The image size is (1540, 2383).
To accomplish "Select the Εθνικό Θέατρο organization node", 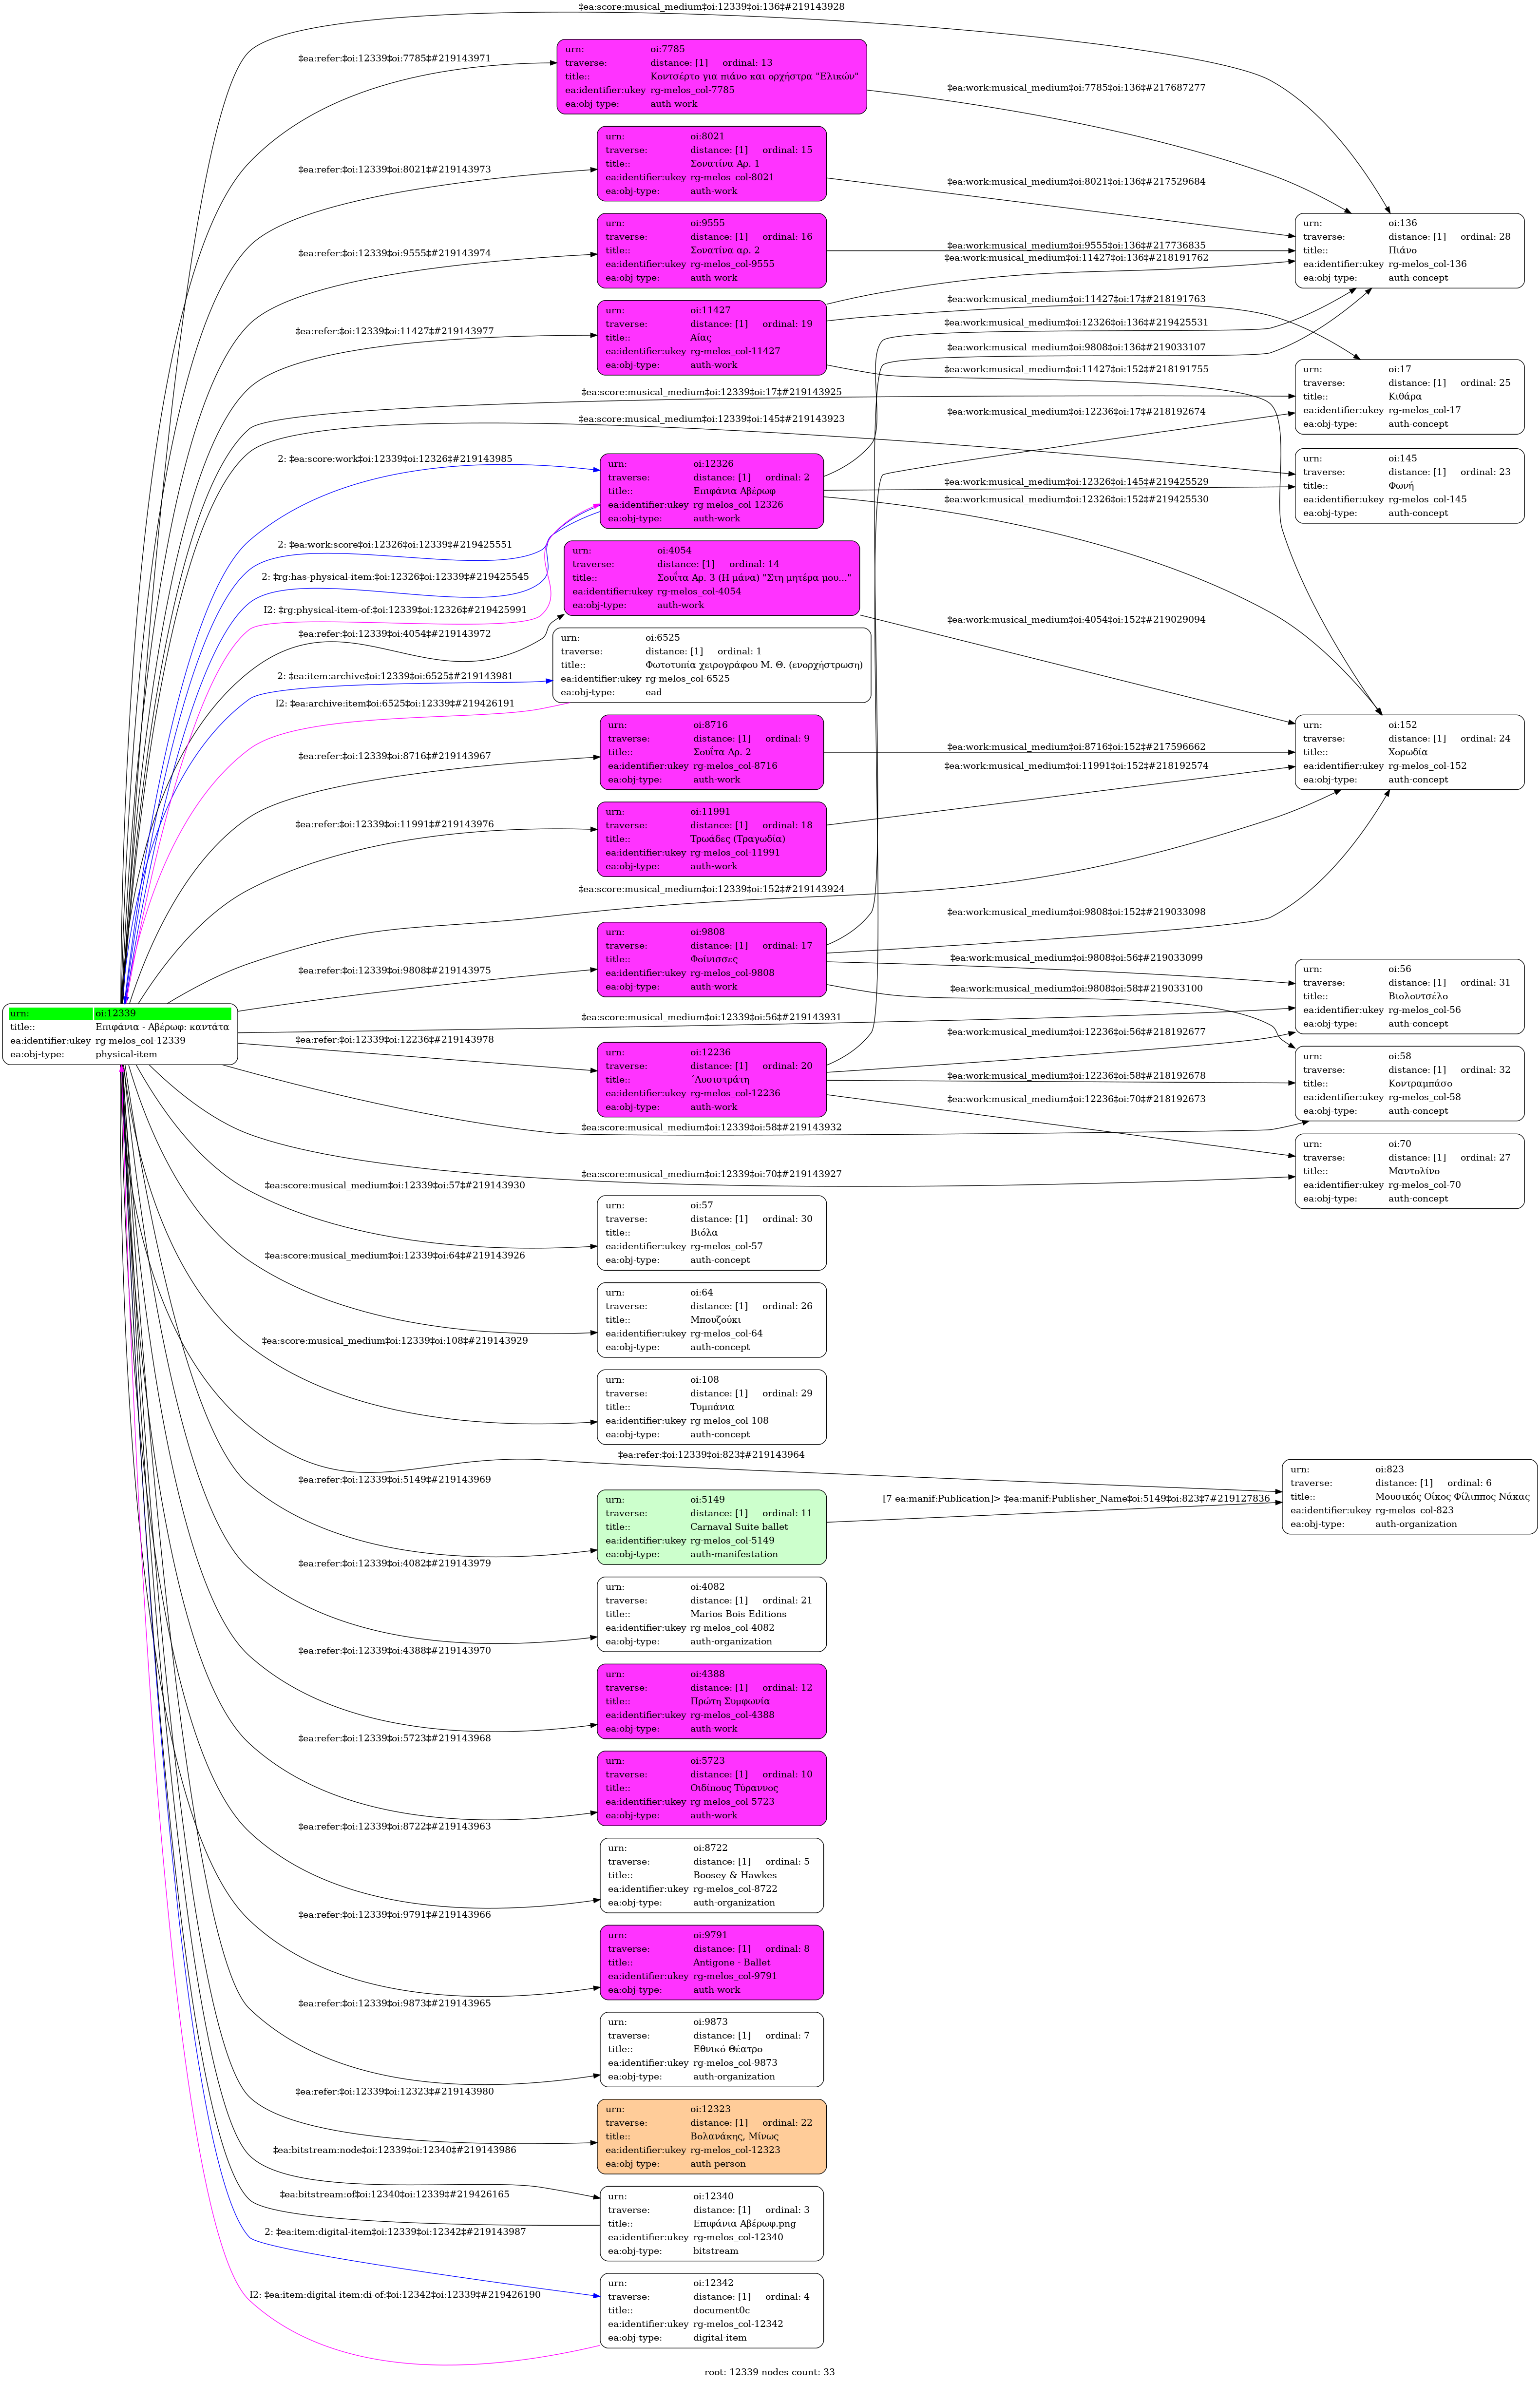I will (x=711, y=2049).
